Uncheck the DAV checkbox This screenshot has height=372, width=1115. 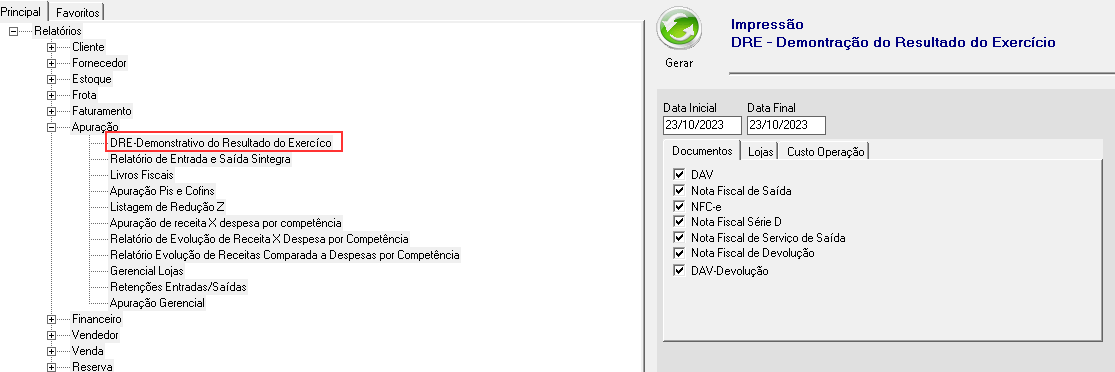pyautogui.click(x=678, y=174)
